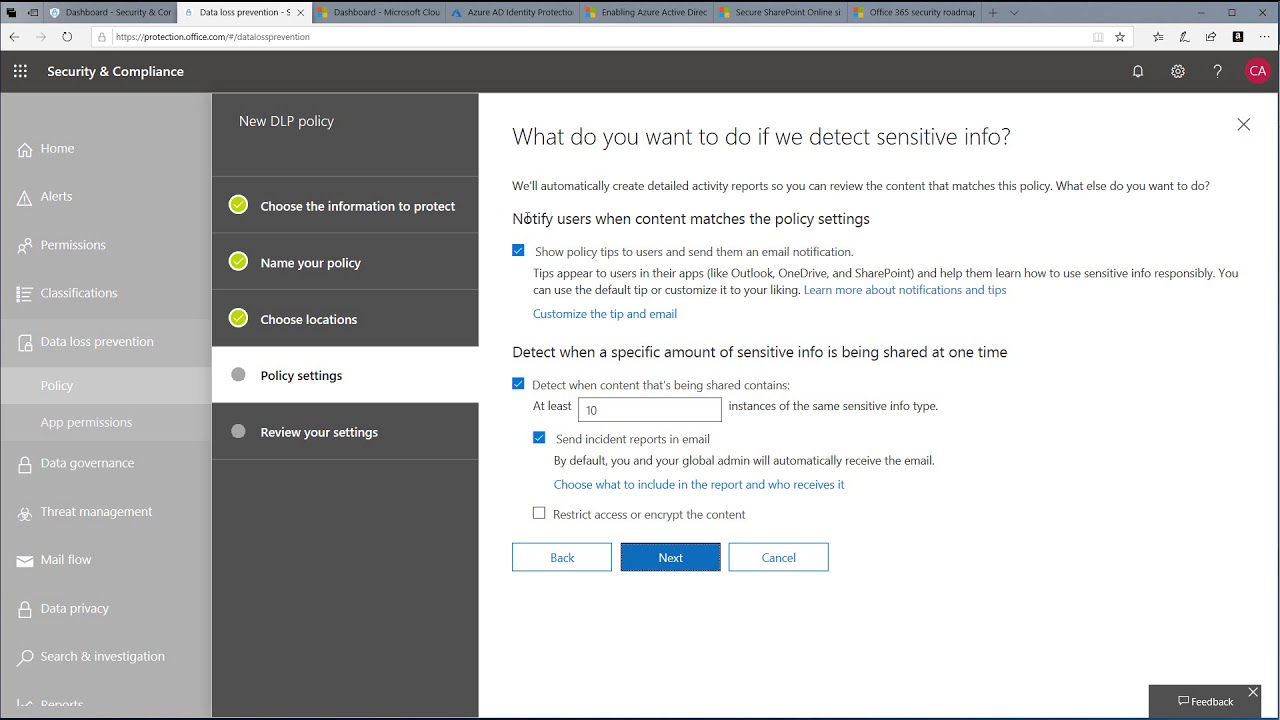The width and height of the screenshot is (1280, 720).
Task: Open the app launcher waffle icon
Action: tap(20, 71)
